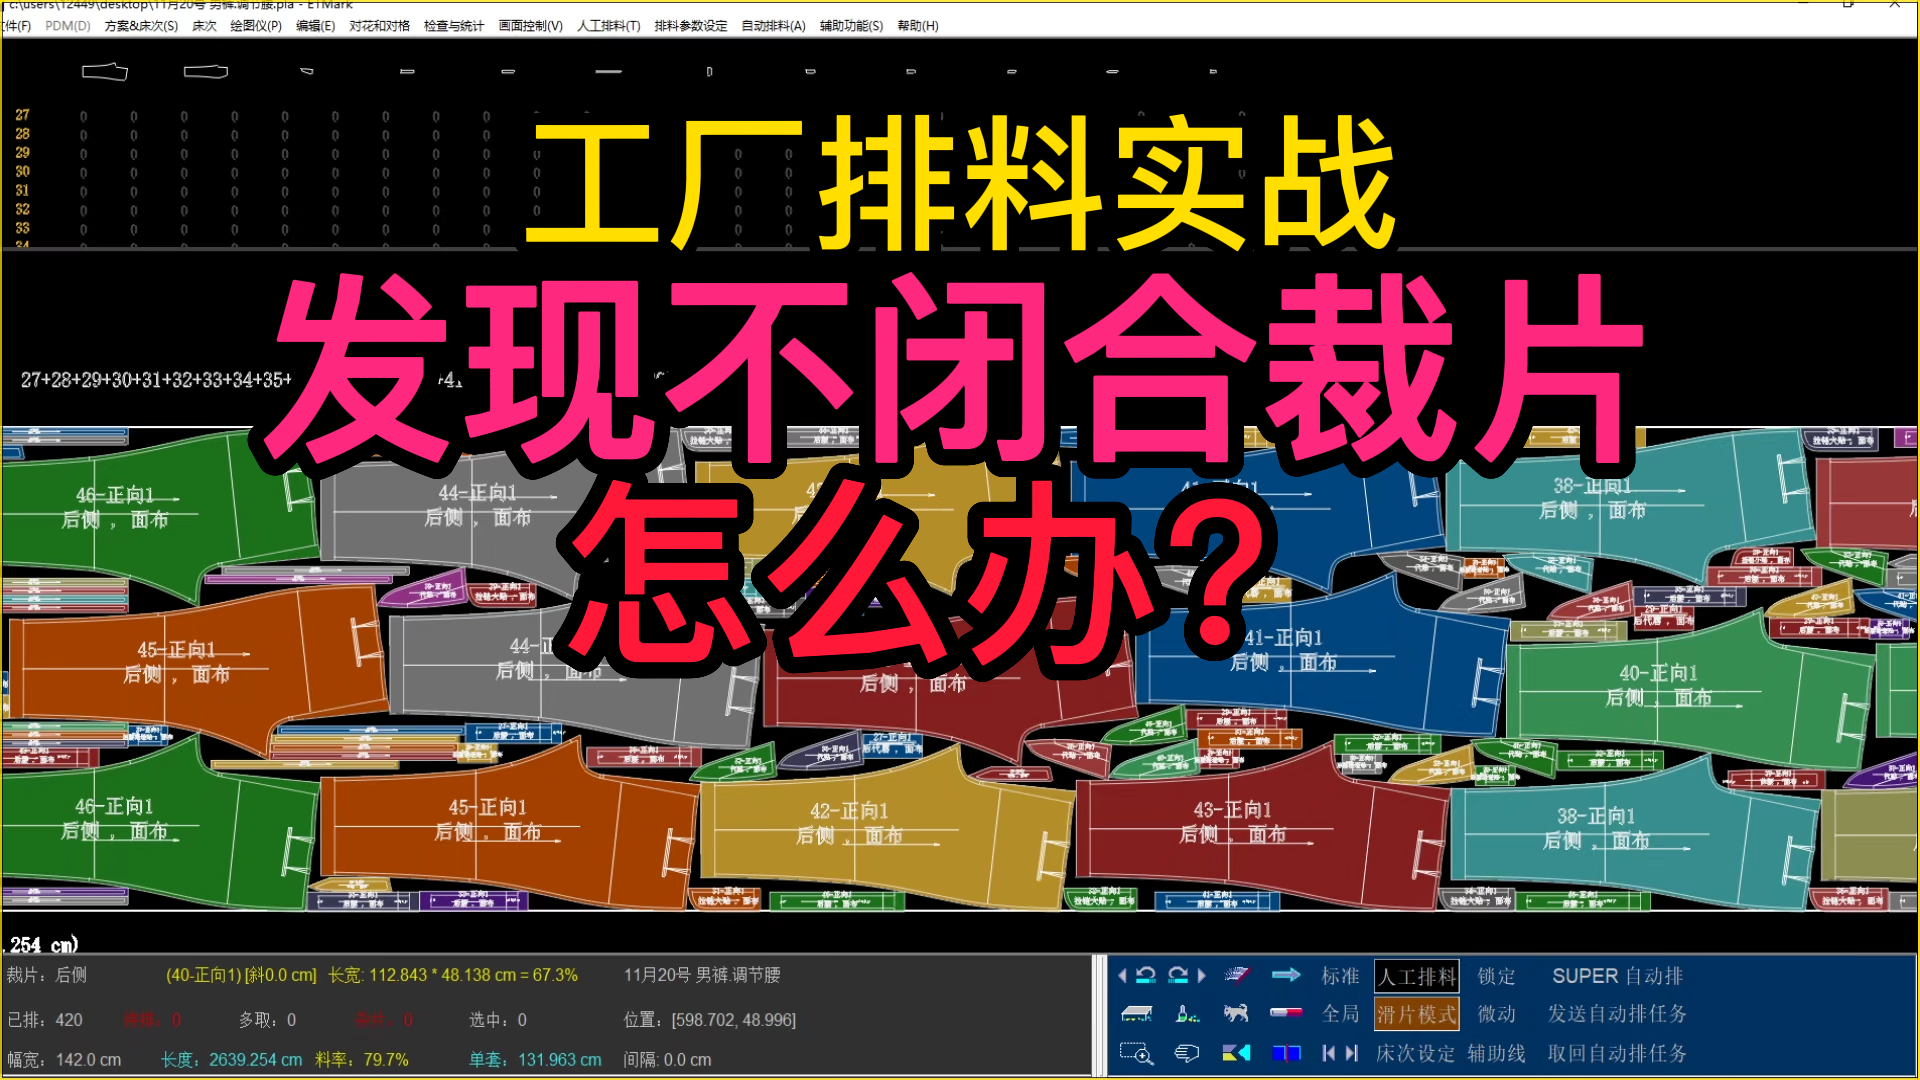This screenshot has width=1920, height=1080.
Task: Open the 自动排料(A) menu
Action: coord(773,26)
